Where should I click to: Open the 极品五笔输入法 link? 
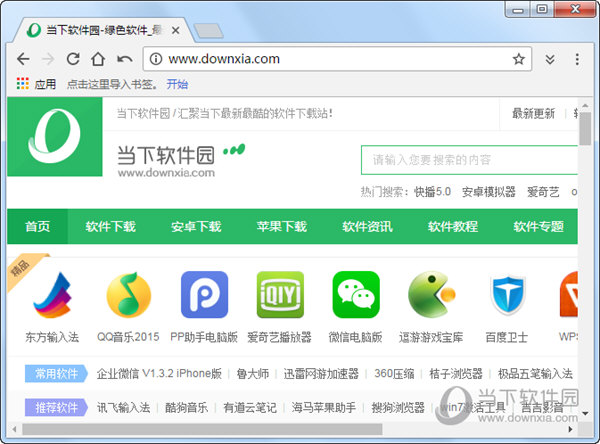[x=535, y=374]
